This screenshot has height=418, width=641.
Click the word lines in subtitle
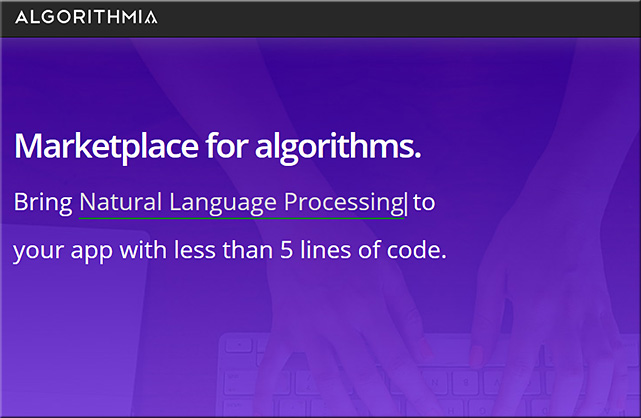pos(325,250)
